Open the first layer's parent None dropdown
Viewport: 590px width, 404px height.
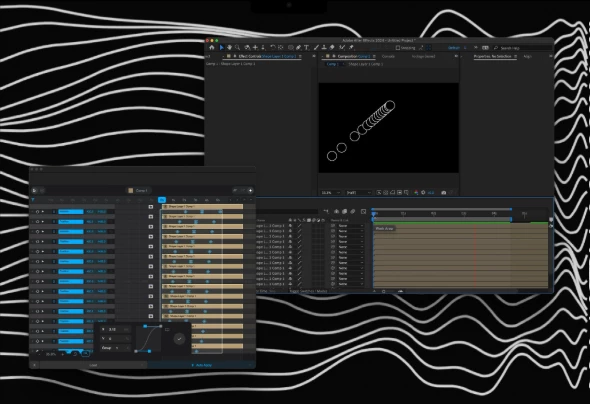click(x=351, y=226)
